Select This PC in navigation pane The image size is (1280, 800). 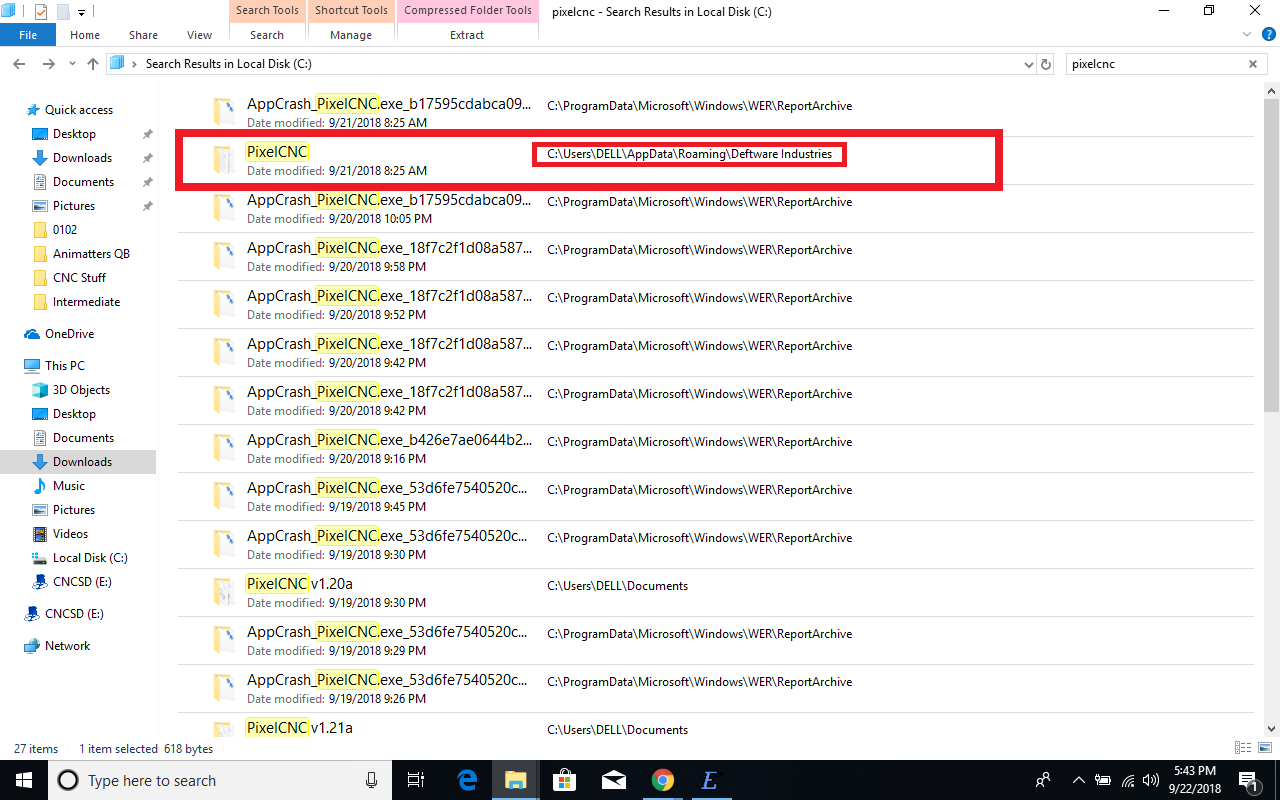coord(64,366)
